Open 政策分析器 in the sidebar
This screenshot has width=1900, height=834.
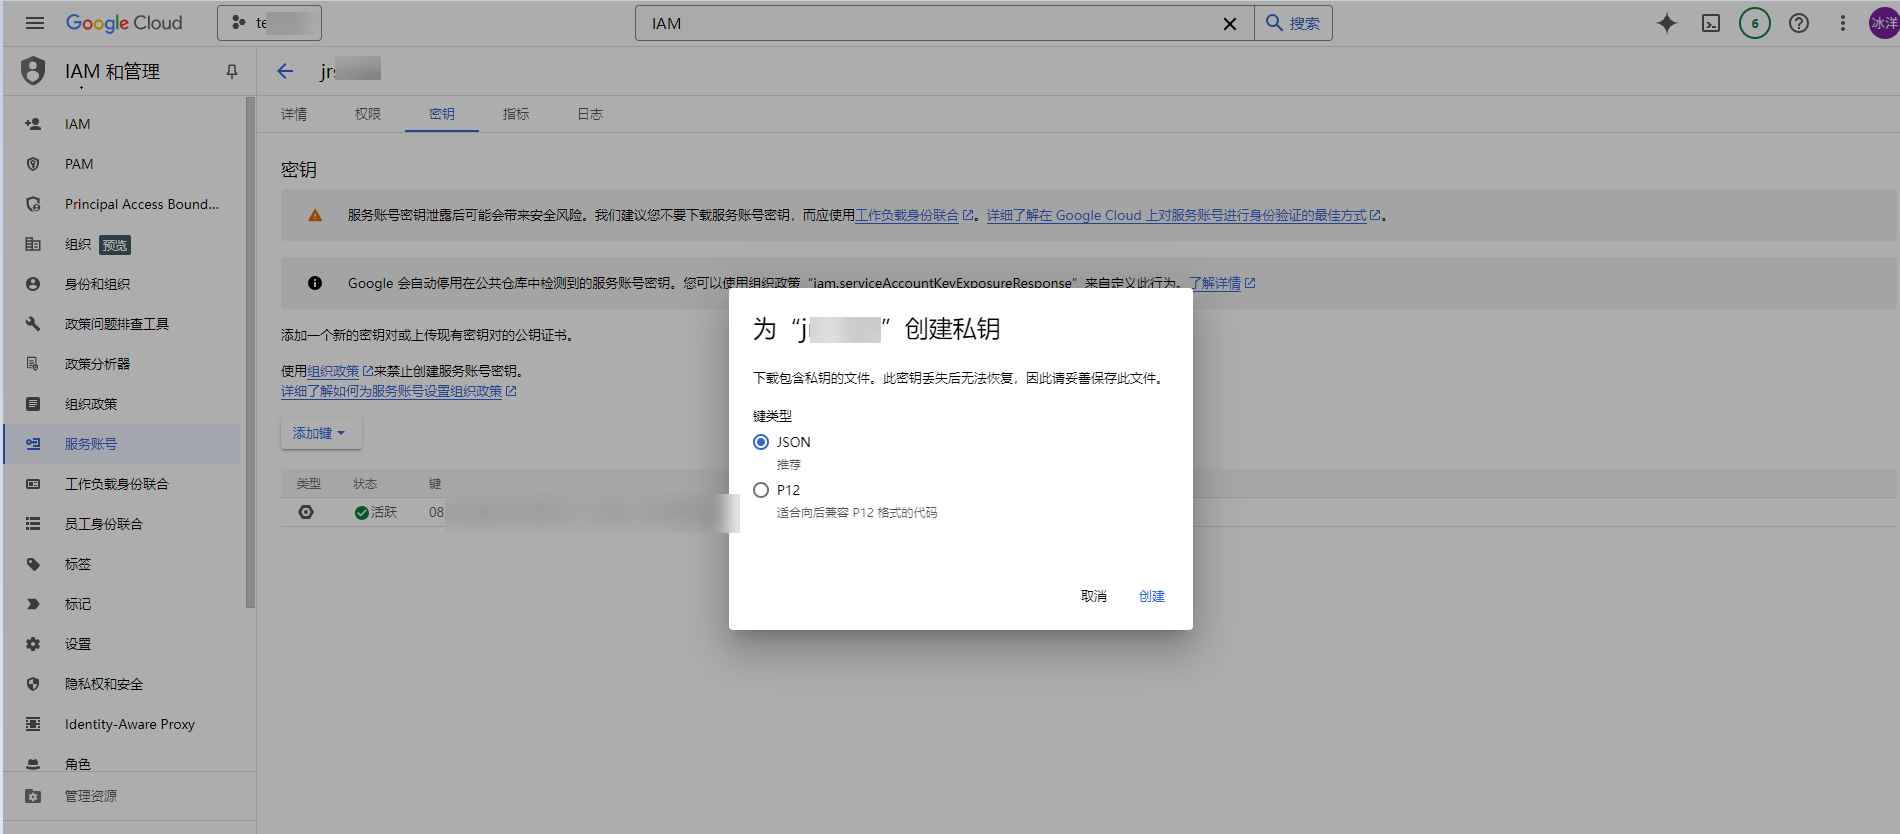pos(123,364)
